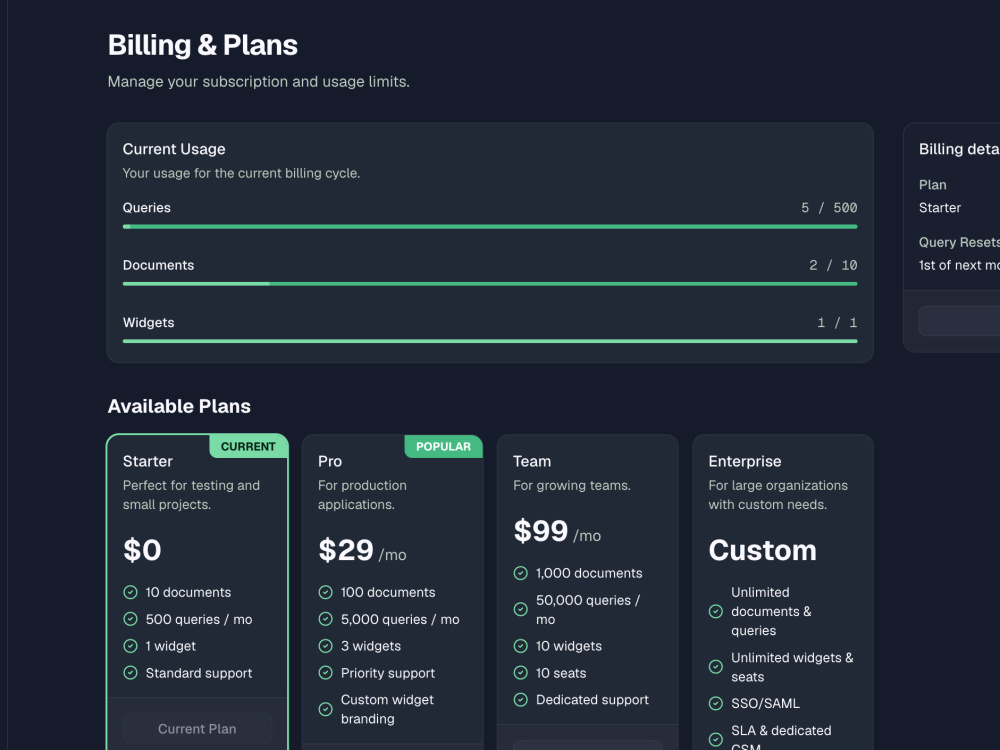Select the Pro plan card title
Screen dimensions: 1000x750
[x=330, y=461]
